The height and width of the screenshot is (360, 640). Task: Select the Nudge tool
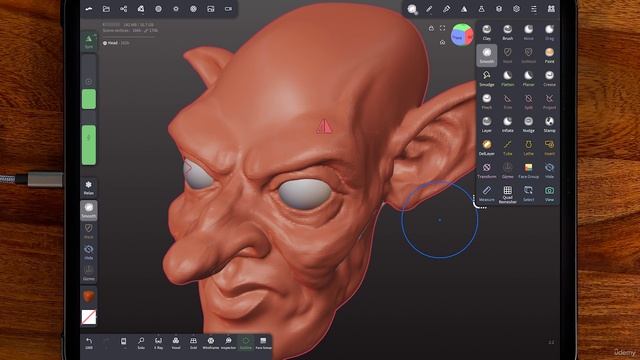tap(529, 124)
